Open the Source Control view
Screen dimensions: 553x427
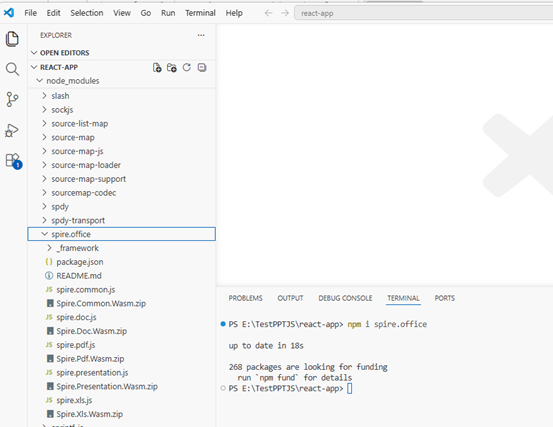[x=12, y=99]
